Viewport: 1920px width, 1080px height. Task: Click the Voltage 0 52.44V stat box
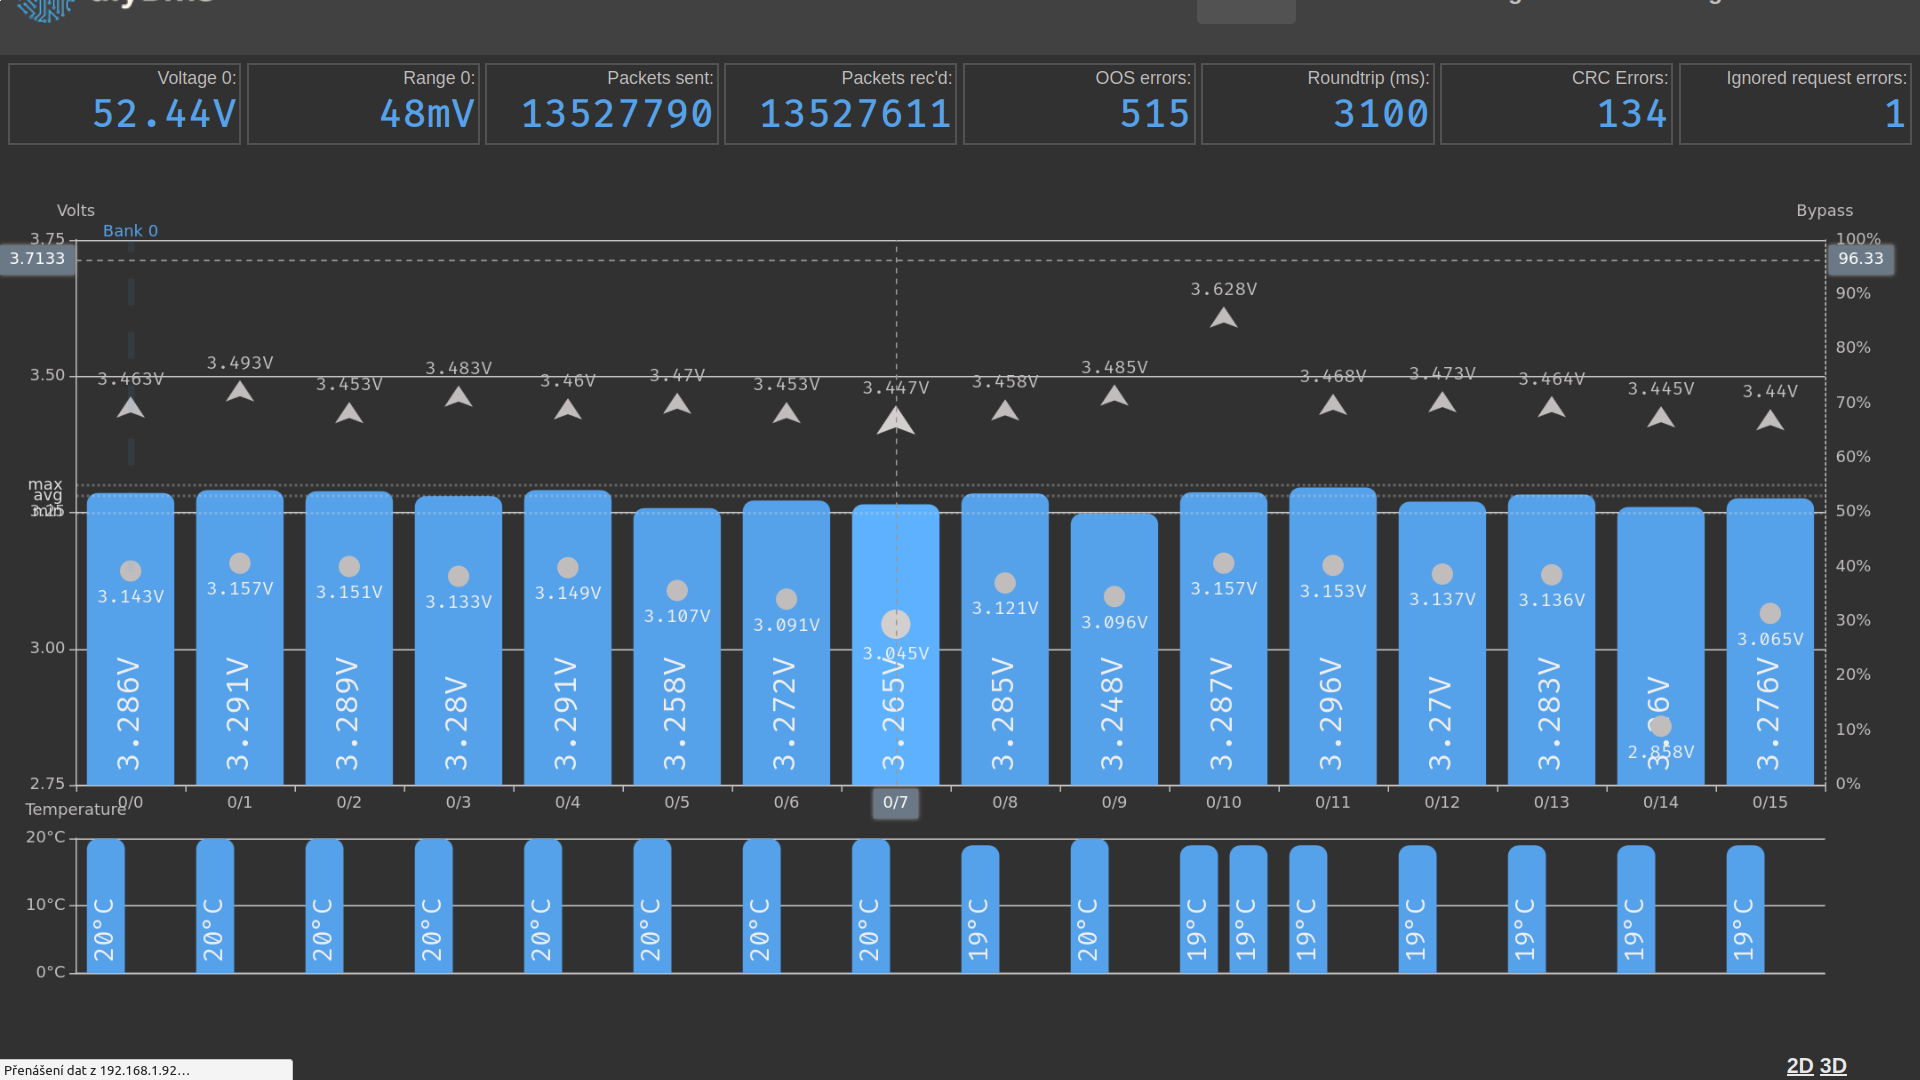coord(125,104)
